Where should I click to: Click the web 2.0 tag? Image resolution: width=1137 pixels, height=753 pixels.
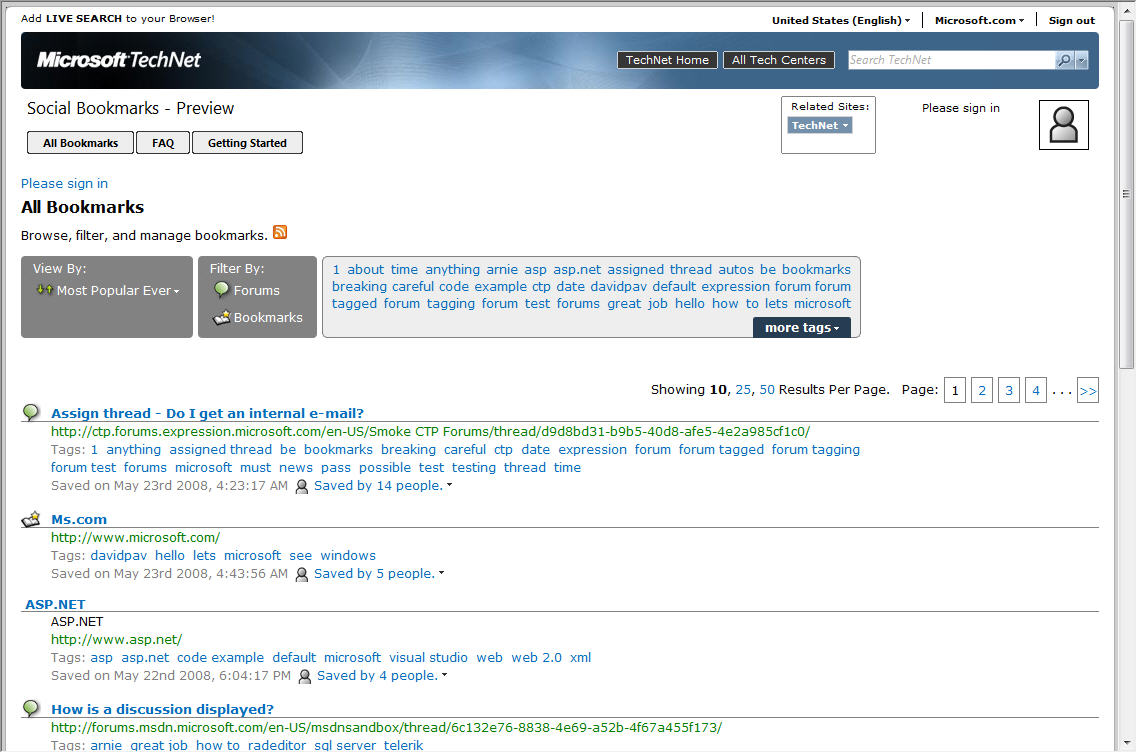[x=537, y=658]
